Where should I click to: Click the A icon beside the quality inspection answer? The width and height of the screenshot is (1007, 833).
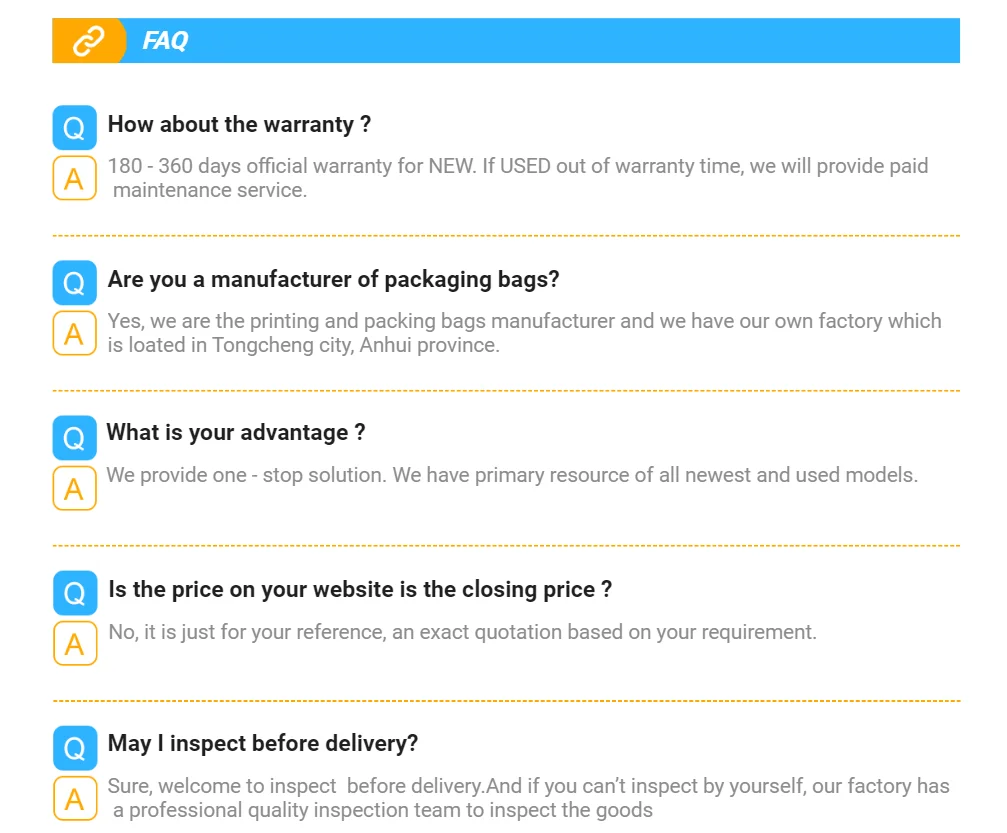click(75, 798)
